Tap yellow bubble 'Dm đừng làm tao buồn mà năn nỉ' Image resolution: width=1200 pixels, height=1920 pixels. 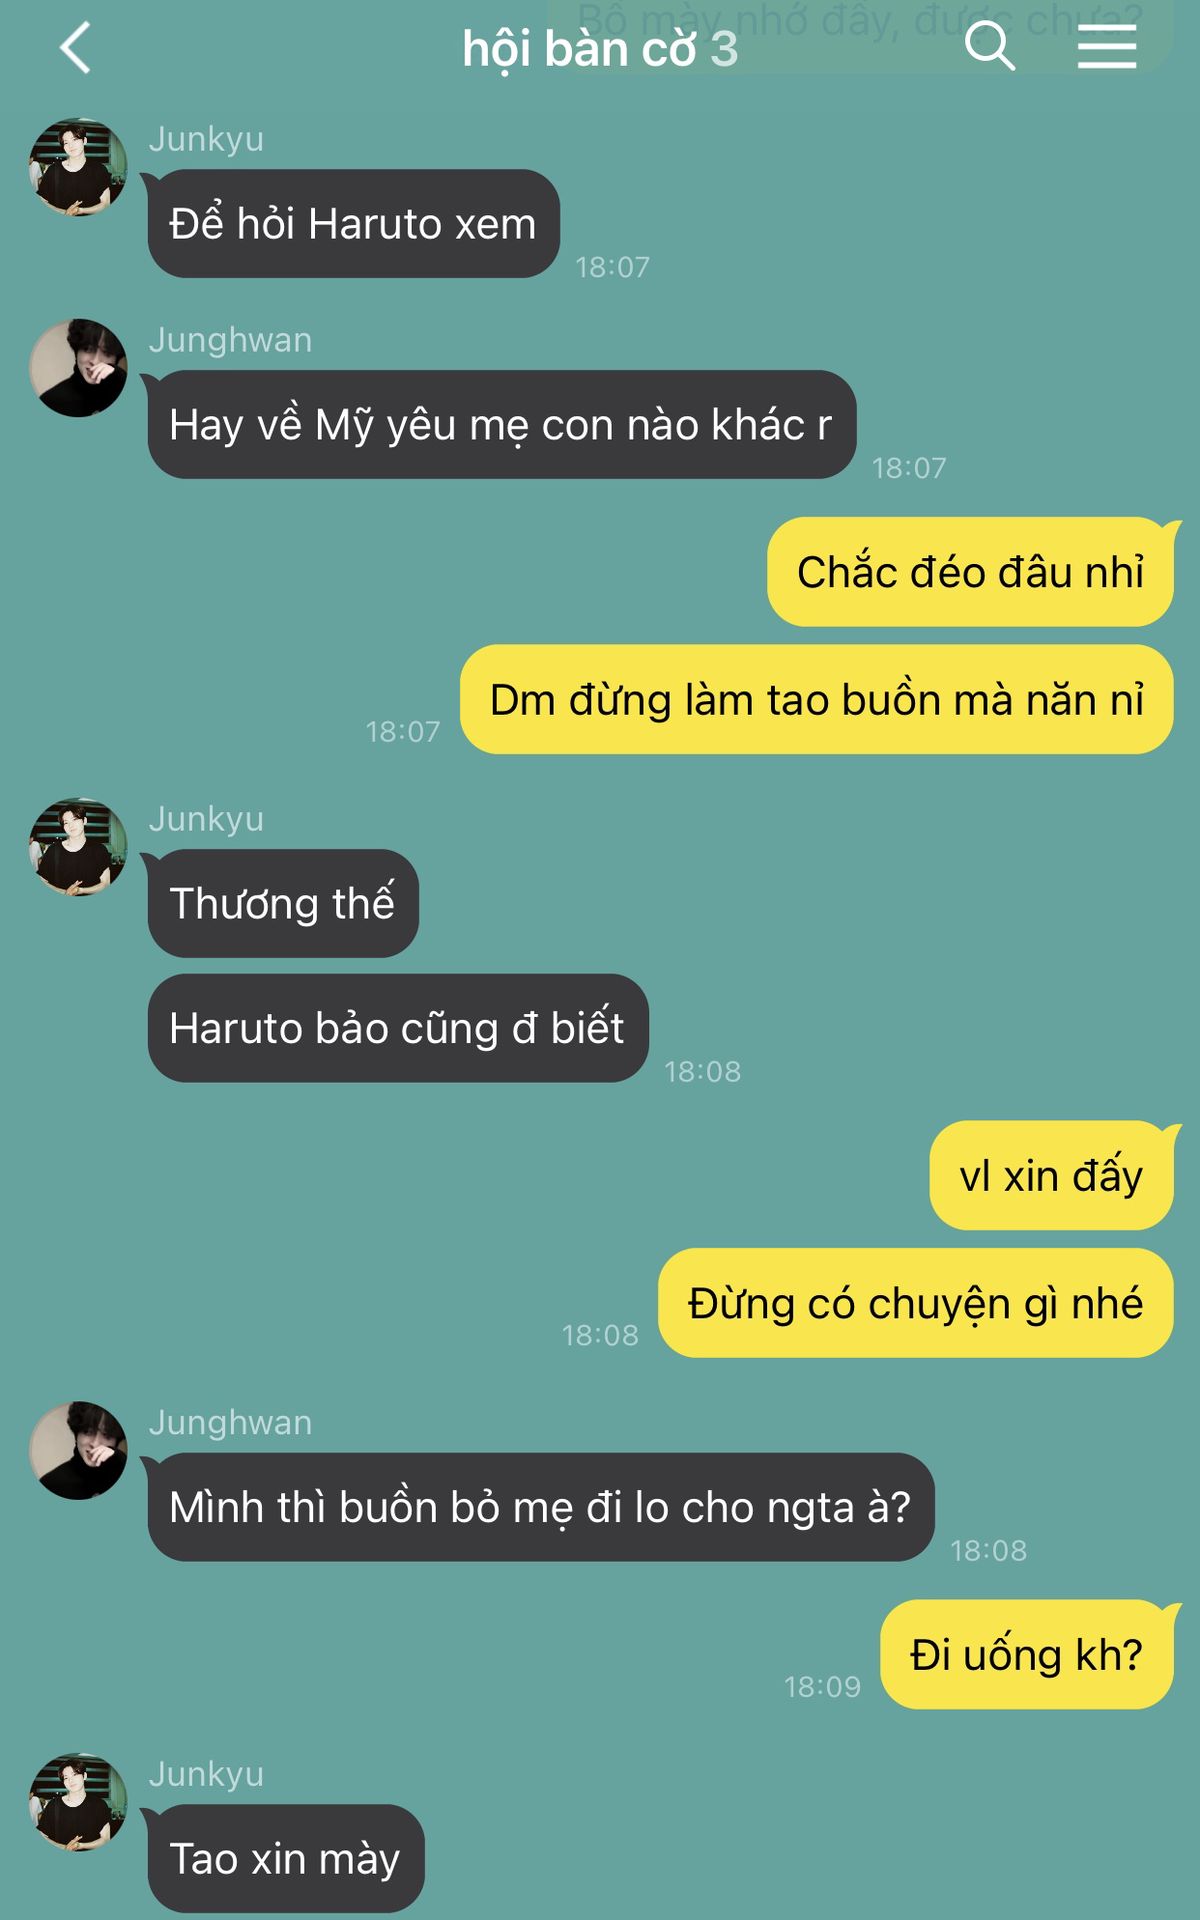click(816, 699)
